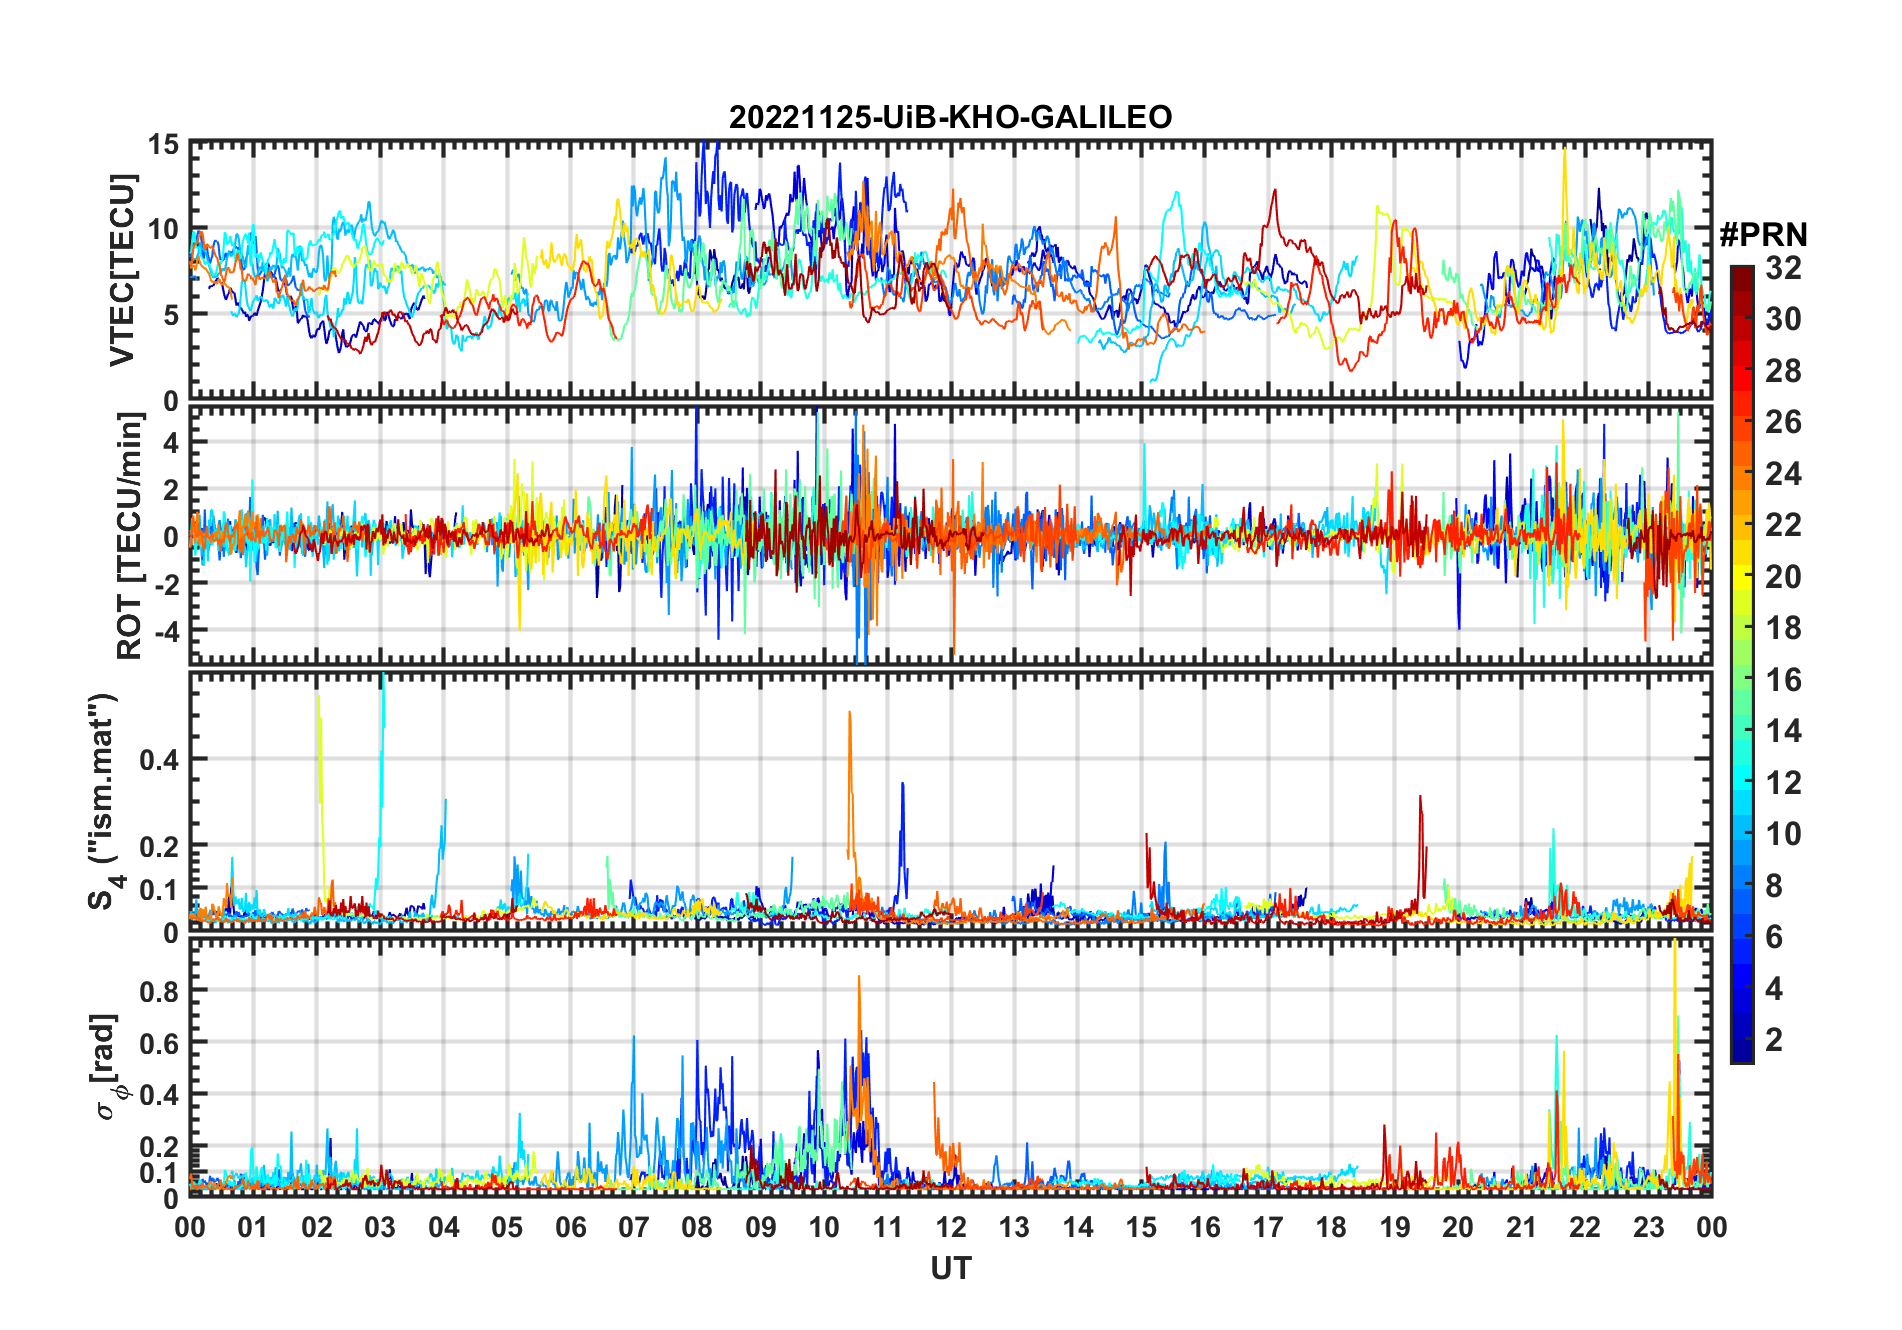Click VTEC panel y-tick 15
This screenshot has width=1902, height=1330.
pyautogui.click(x=164, y=145)
